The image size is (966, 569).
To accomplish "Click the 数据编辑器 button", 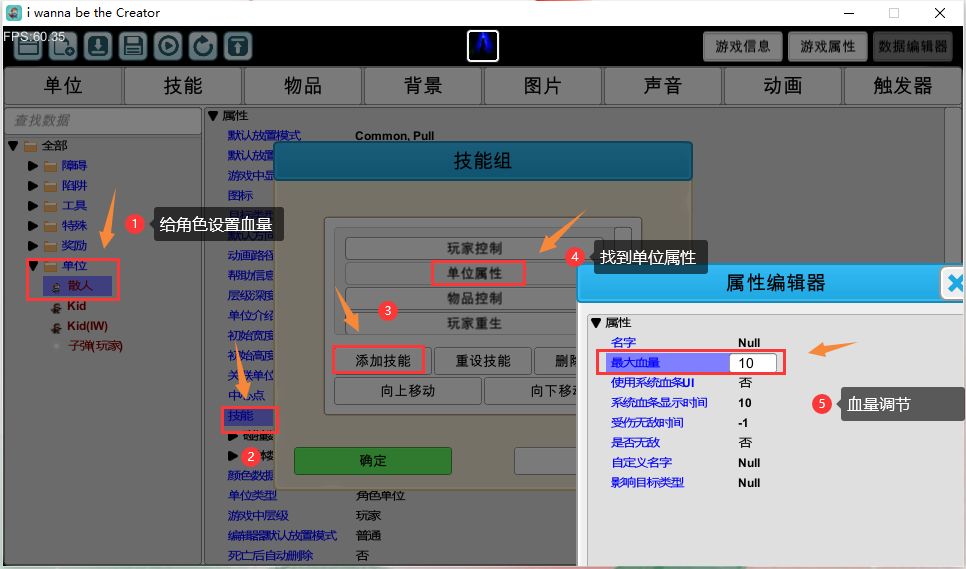I will point(913,47).
